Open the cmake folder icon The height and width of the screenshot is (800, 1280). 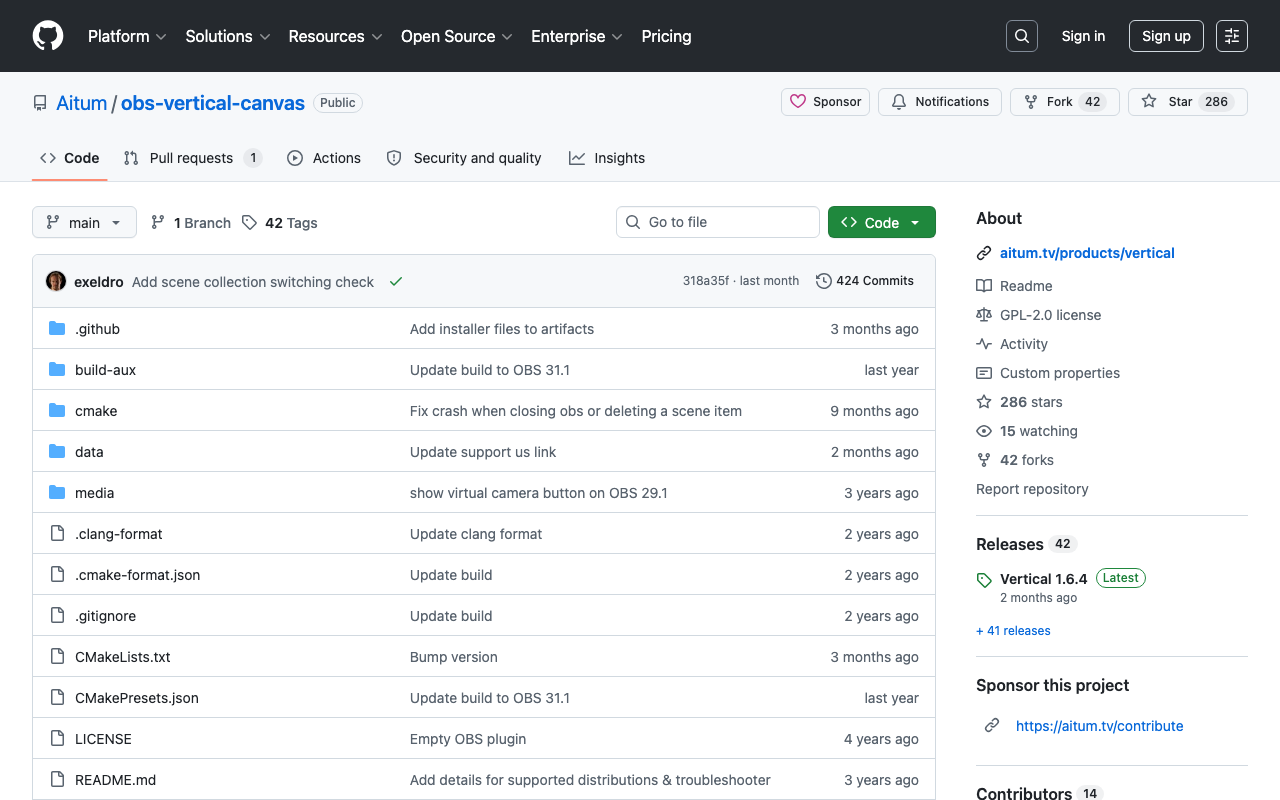[57, 411]
